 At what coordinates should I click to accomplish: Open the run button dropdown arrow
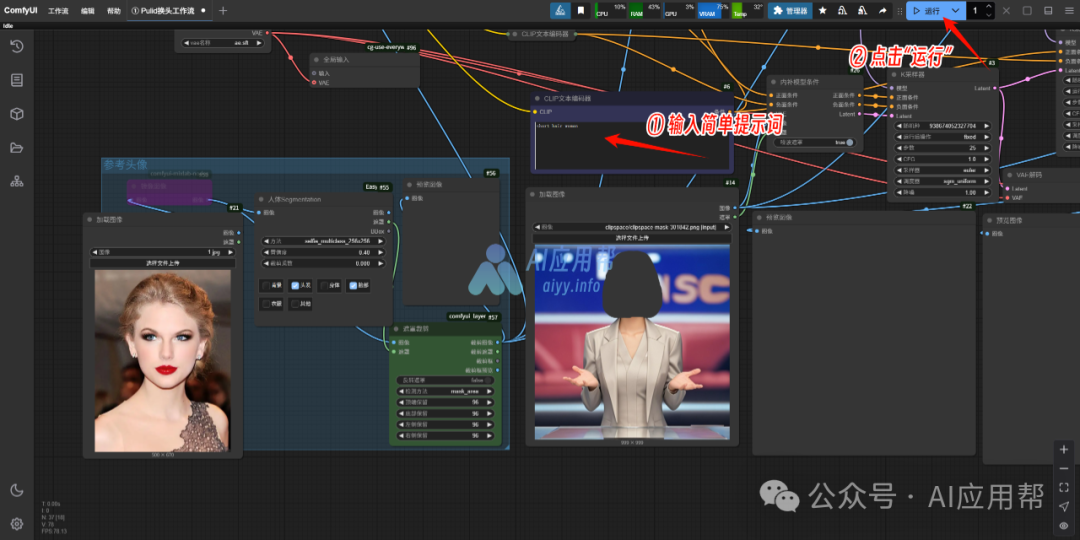955,10
